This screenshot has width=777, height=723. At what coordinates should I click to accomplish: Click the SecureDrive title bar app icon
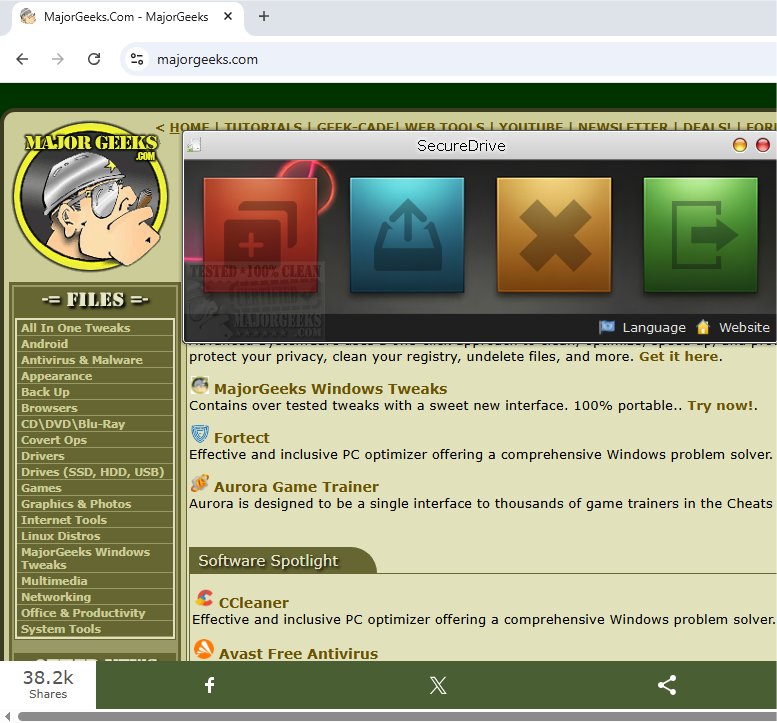tap(194, 145)
